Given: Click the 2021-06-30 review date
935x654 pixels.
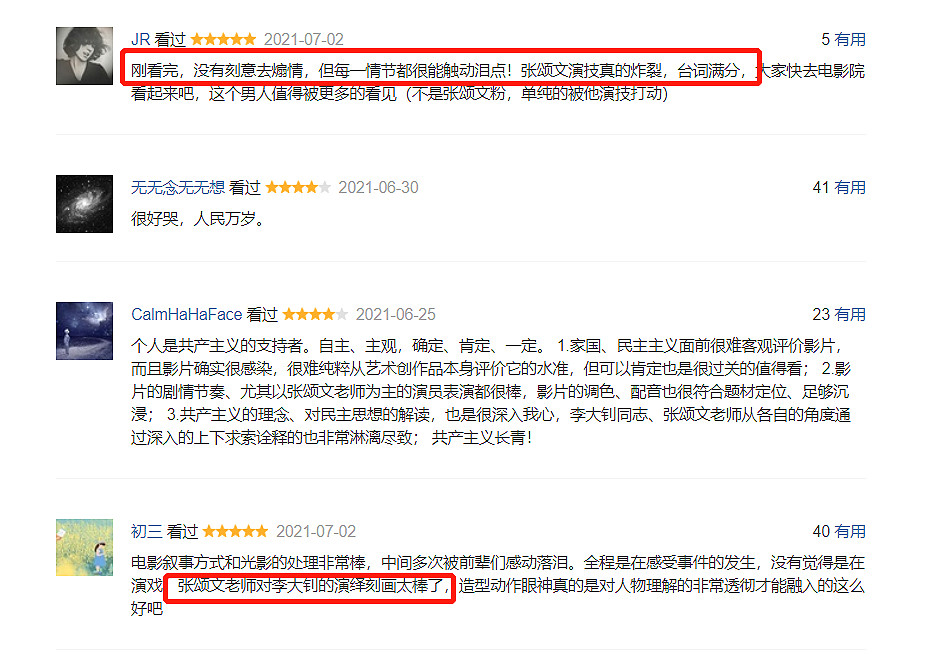Looking at the screenshot, I should point(379,188).
